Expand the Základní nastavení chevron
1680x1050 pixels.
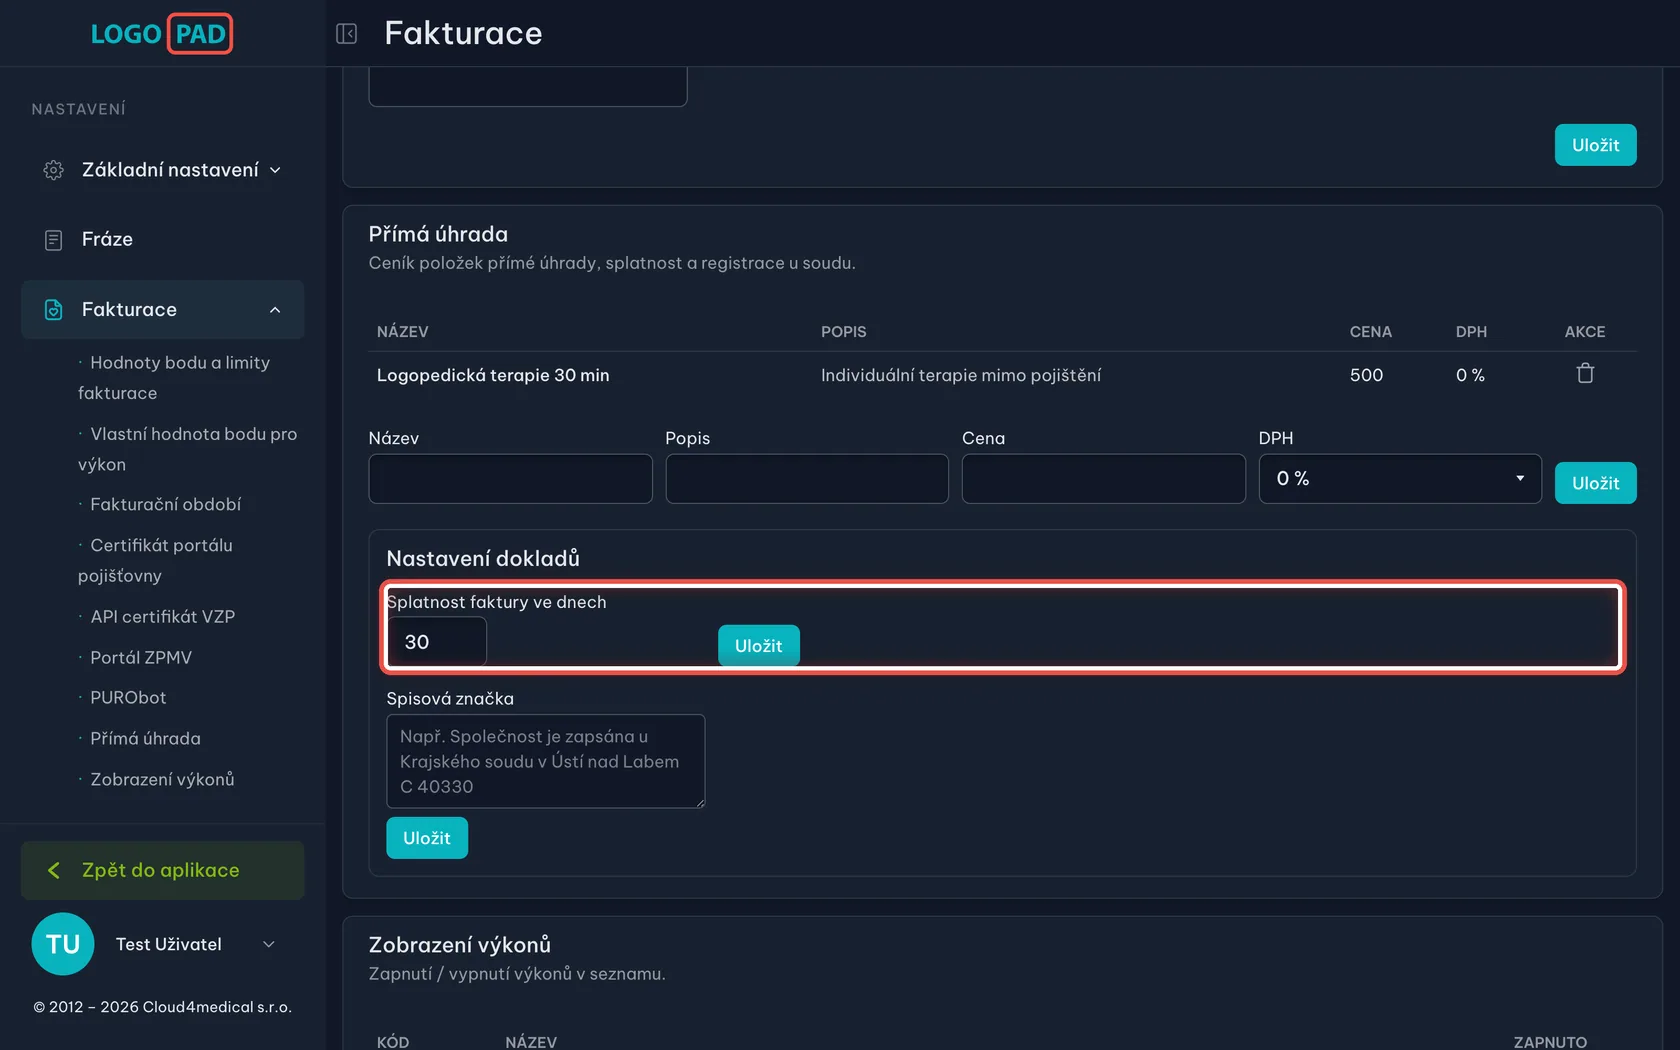tap(275, 170)
